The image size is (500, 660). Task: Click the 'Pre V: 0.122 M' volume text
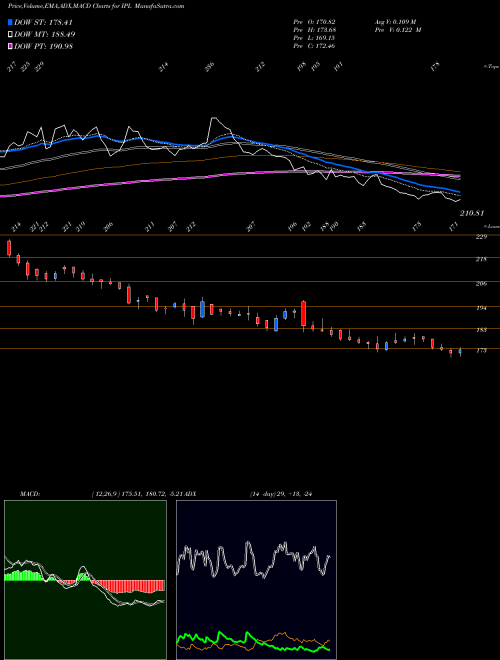click(398, 30)
